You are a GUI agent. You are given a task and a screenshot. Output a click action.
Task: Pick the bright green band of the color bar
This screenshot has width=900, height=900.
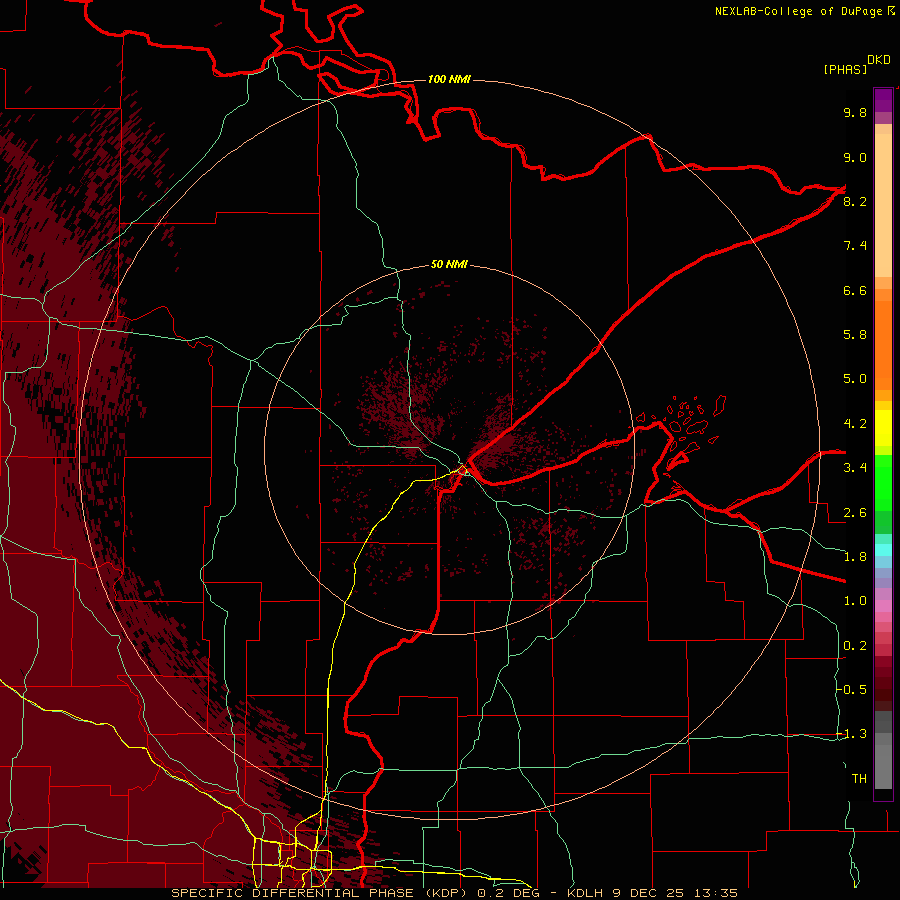click(x=883, y=482)
